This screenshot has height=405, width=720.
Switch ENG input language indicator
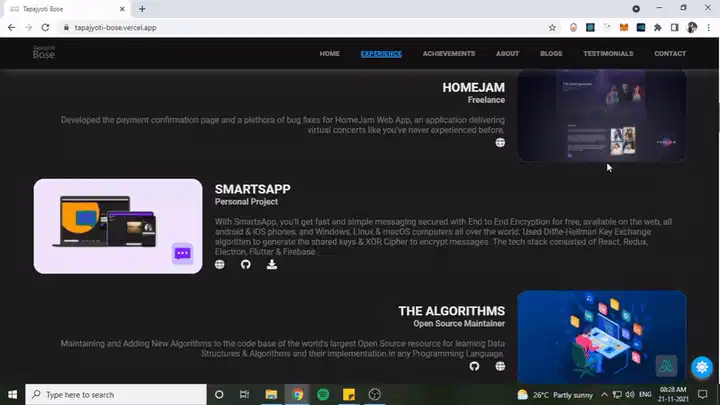click(645, 394)
